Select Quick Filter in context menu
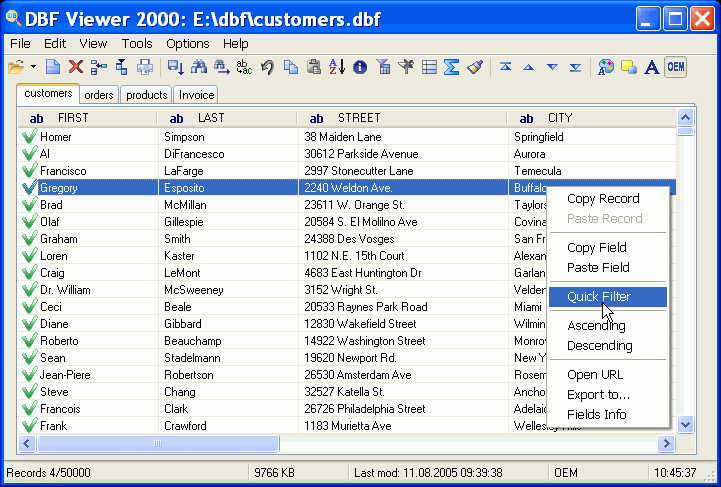 [x=607, y=297]
